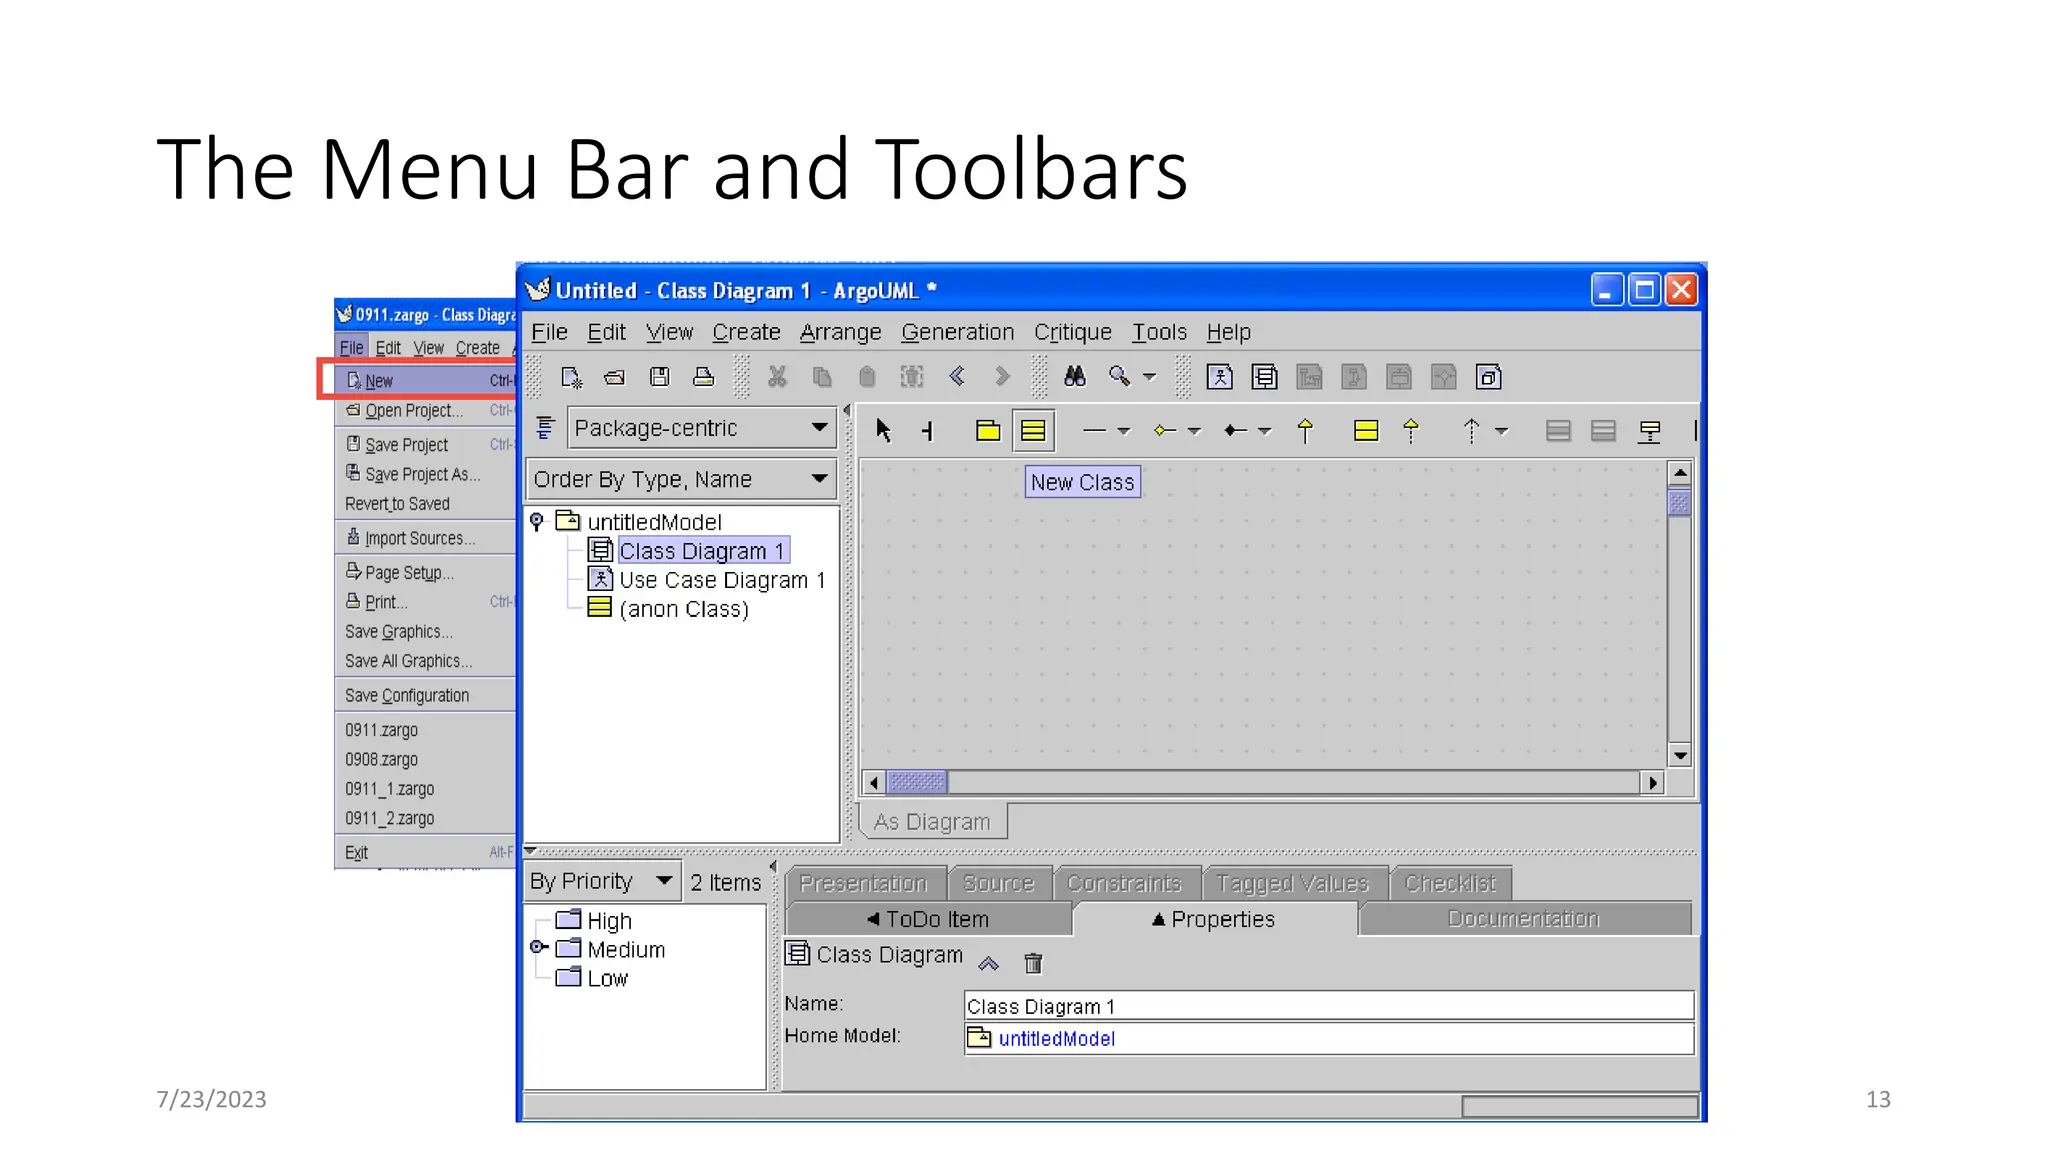Click the Cut scissors icon
2048x1152 pixels.
(777, 377)
